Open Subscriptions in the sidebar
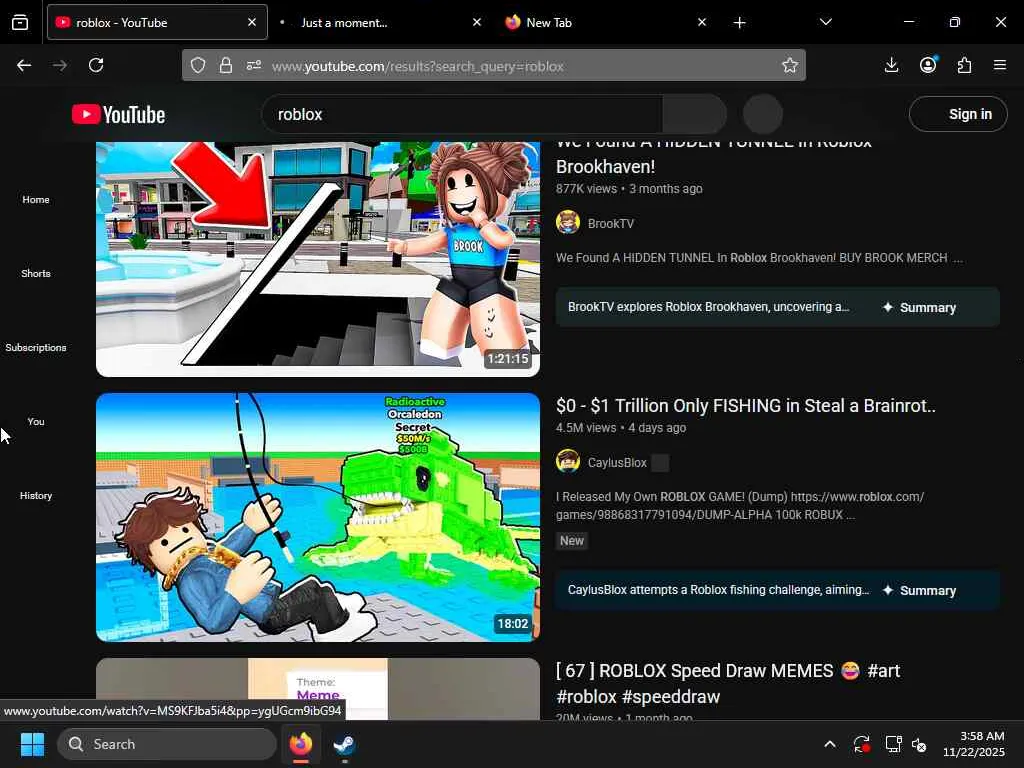This screenshot has height=768, width=1024. coord(36,347)
